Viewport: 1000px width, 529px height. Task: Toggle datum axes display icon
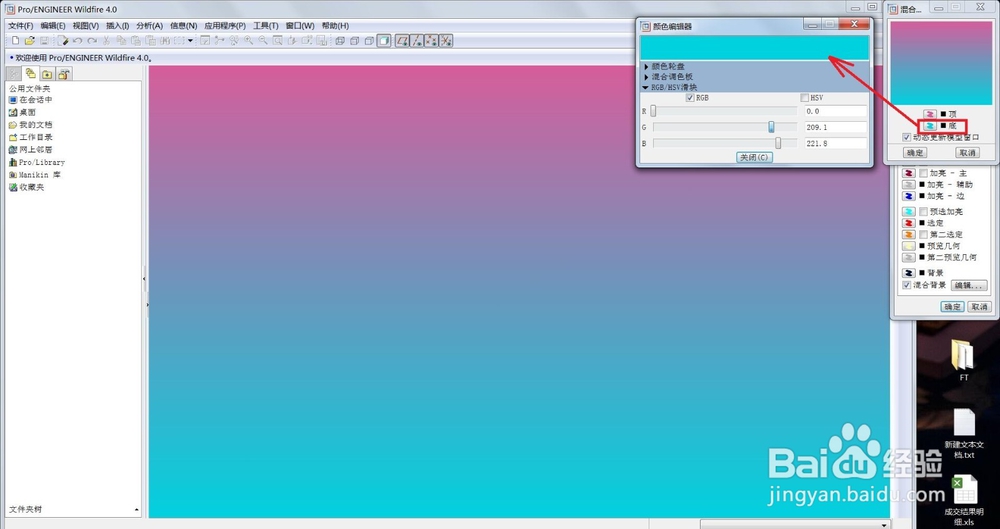point(416,41)
